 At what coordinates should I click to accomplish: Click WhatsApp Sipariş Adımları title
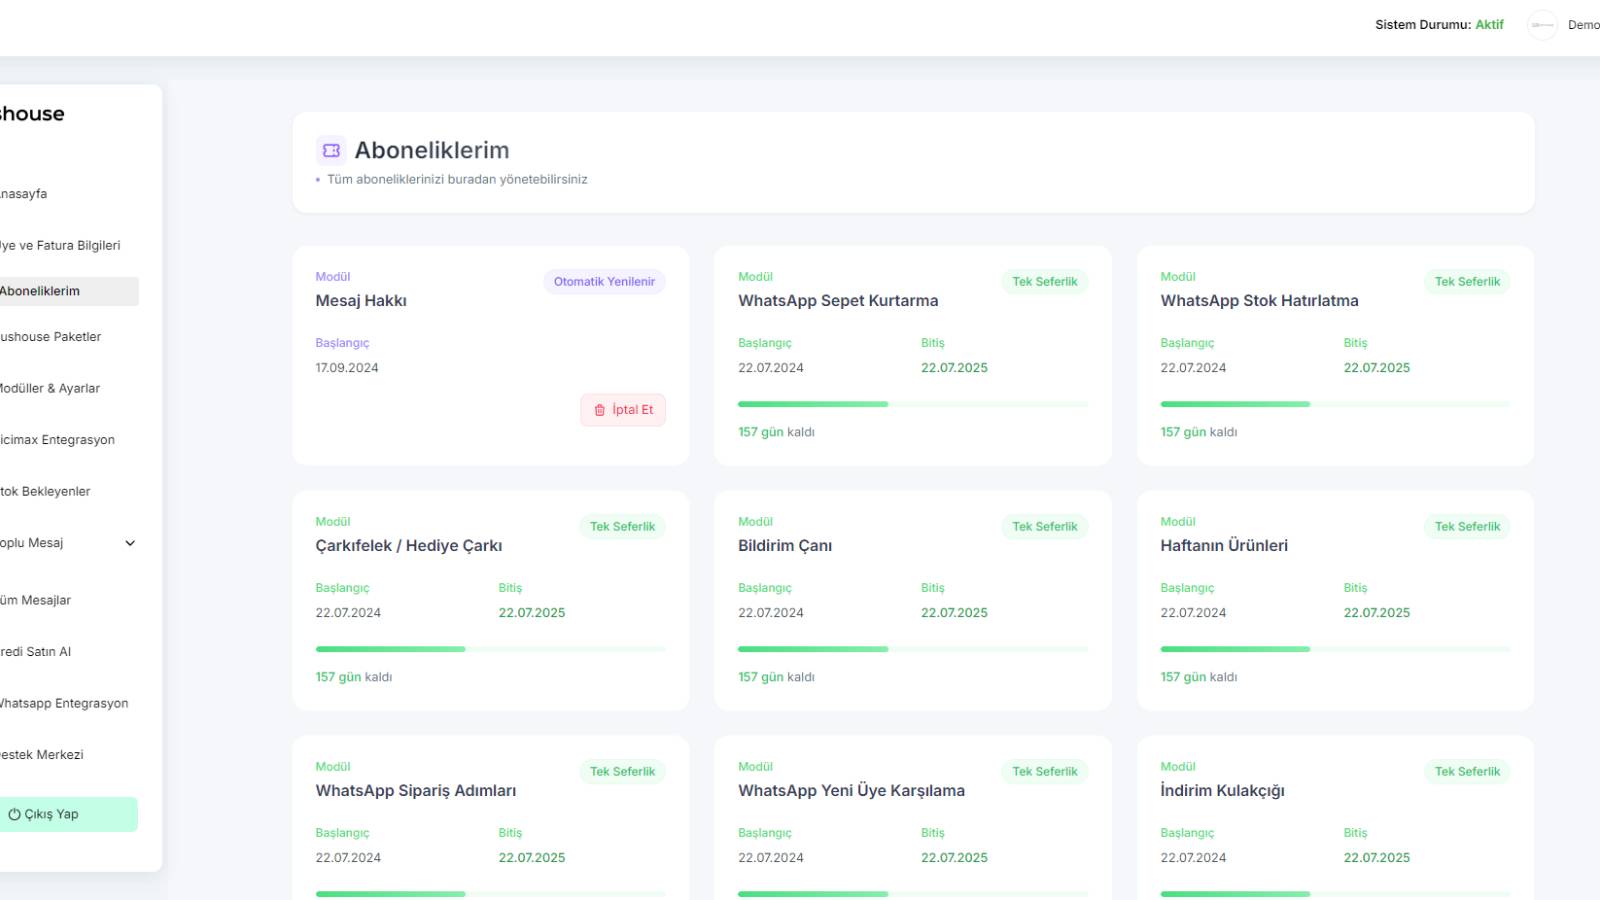[x=416, y=791]
